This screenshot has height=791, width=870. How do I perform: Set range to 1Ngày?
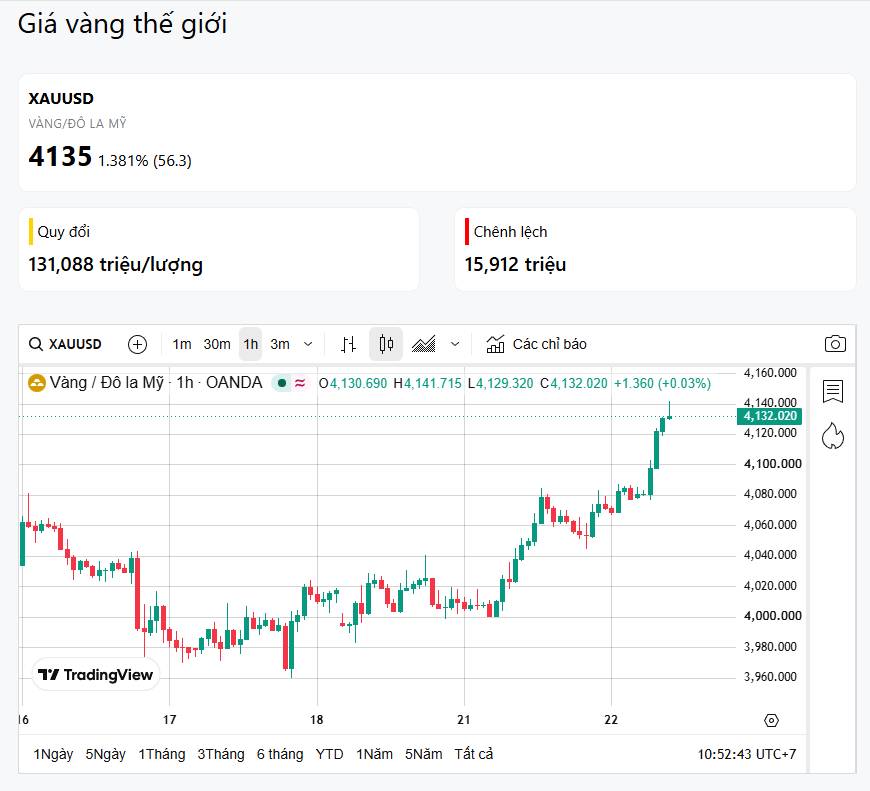(x=53, y=754)
